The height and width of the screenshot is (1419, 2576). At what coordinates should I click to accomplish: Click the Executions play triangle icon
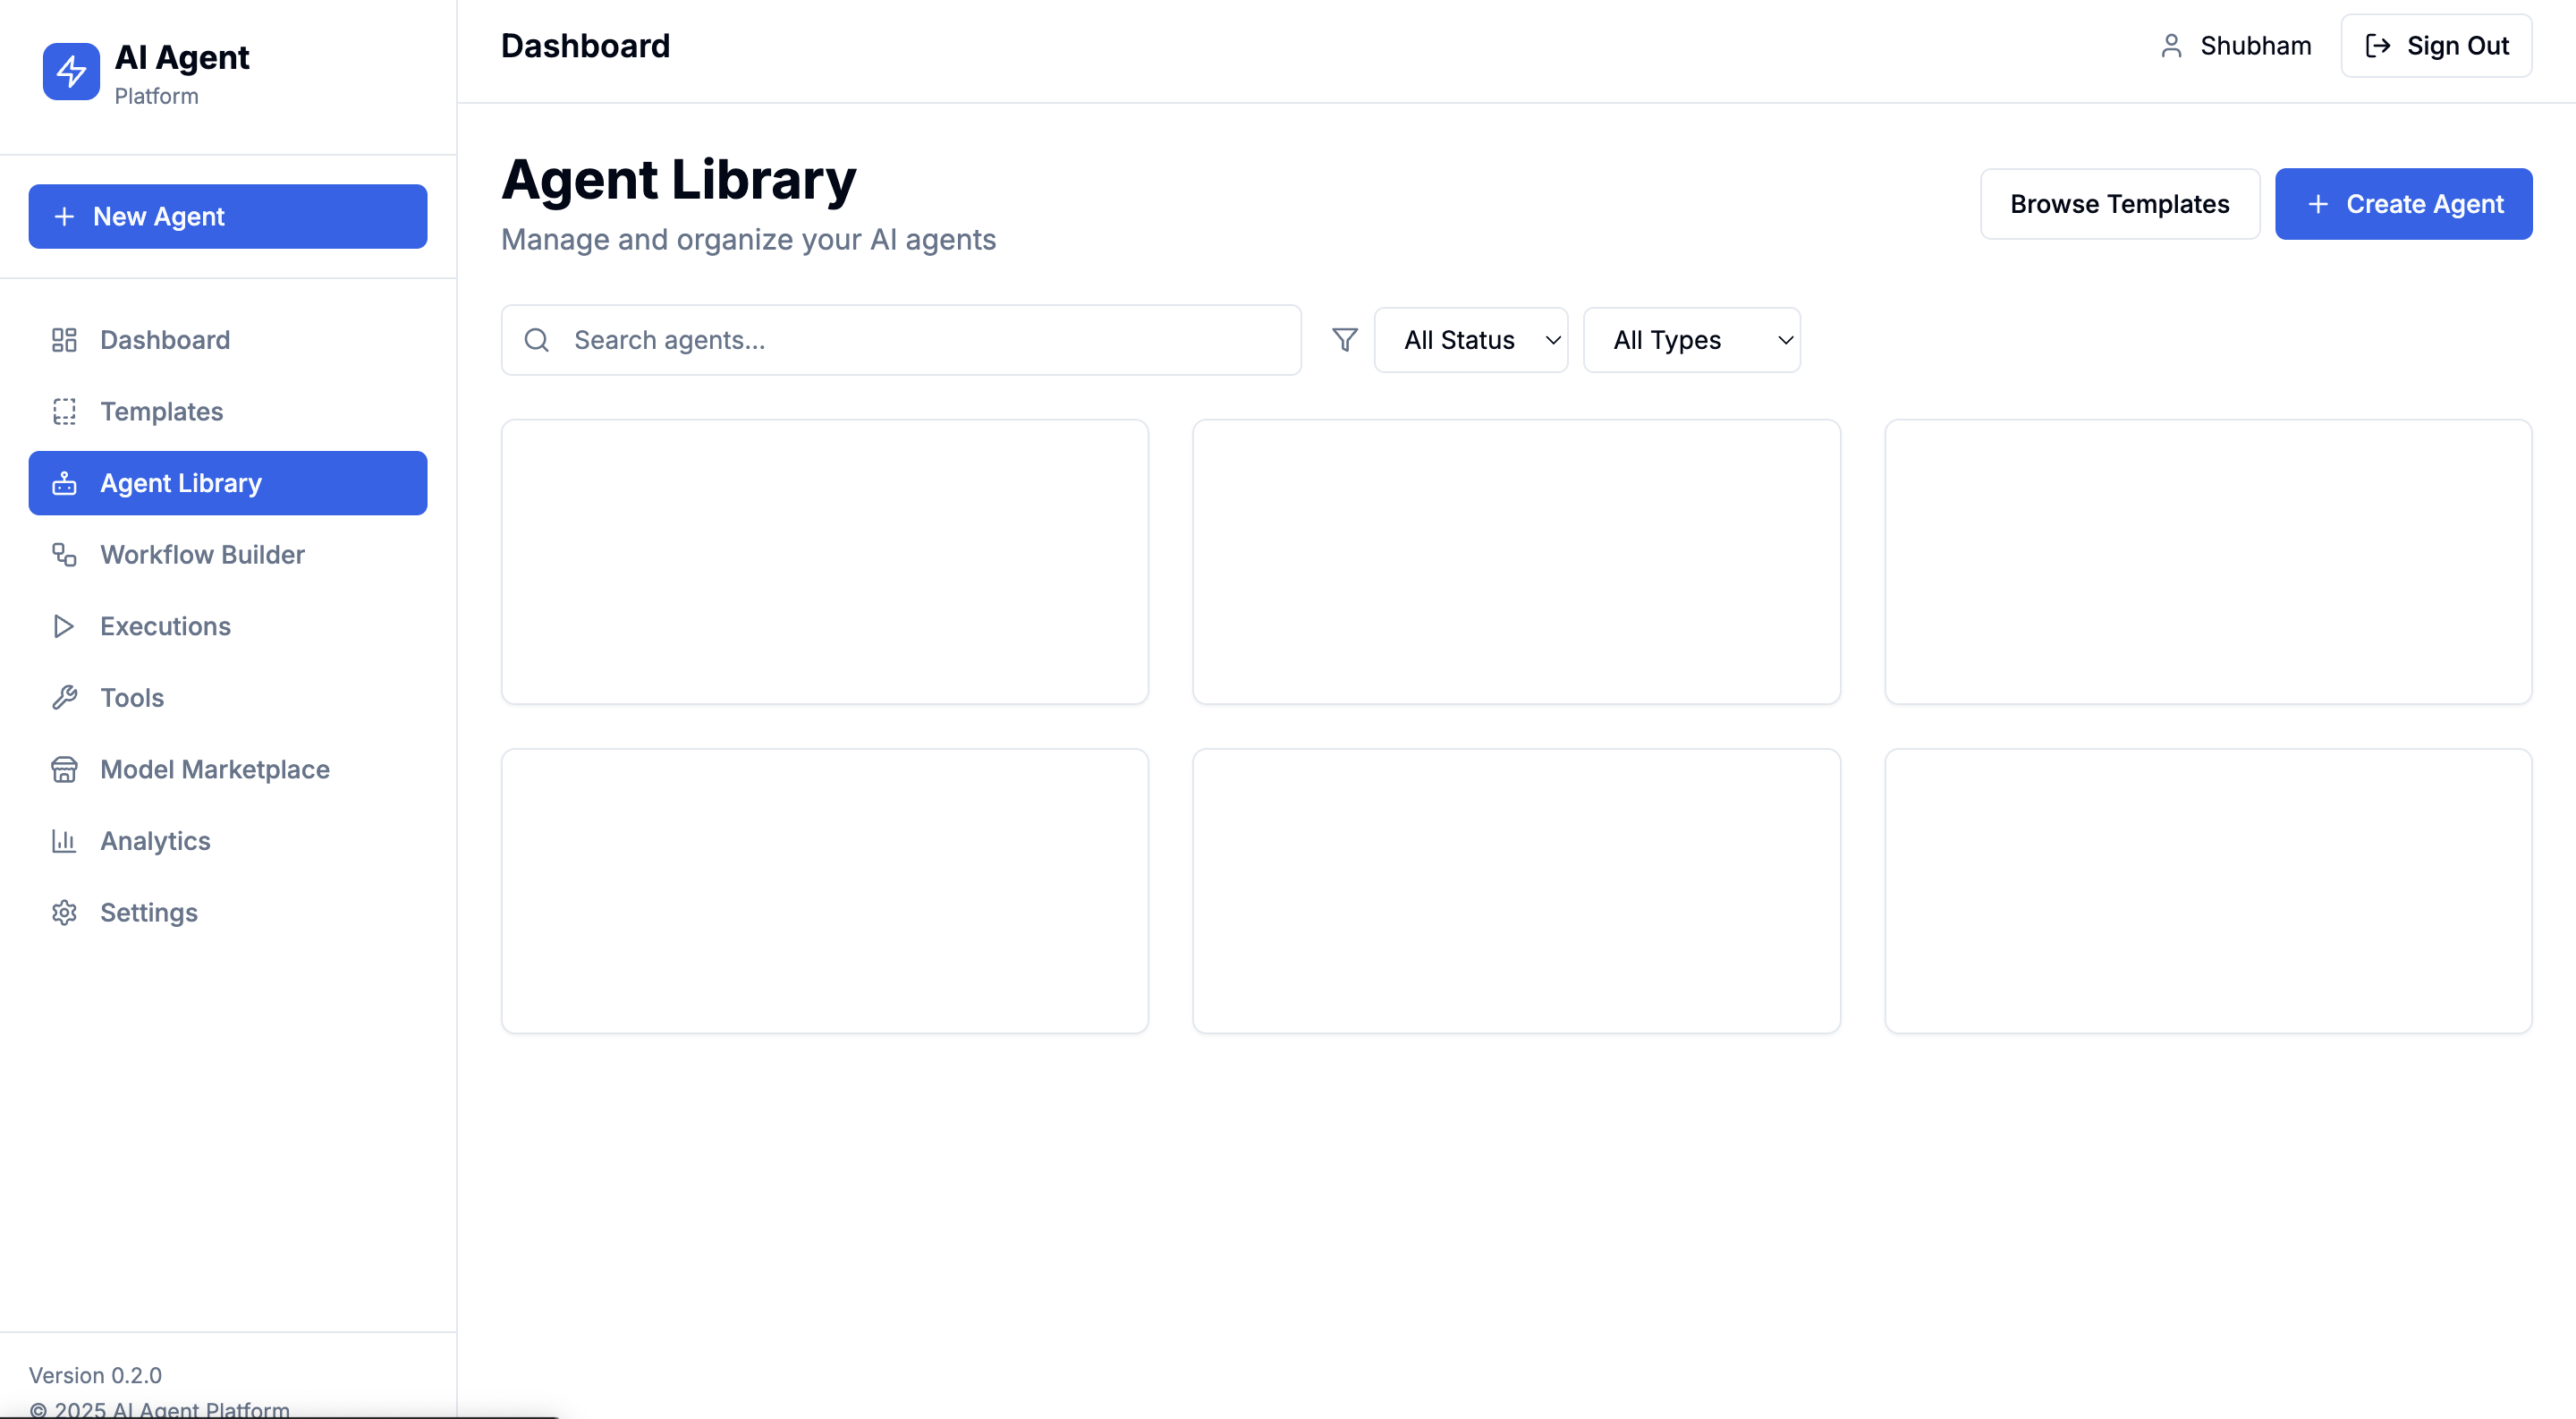64,626
